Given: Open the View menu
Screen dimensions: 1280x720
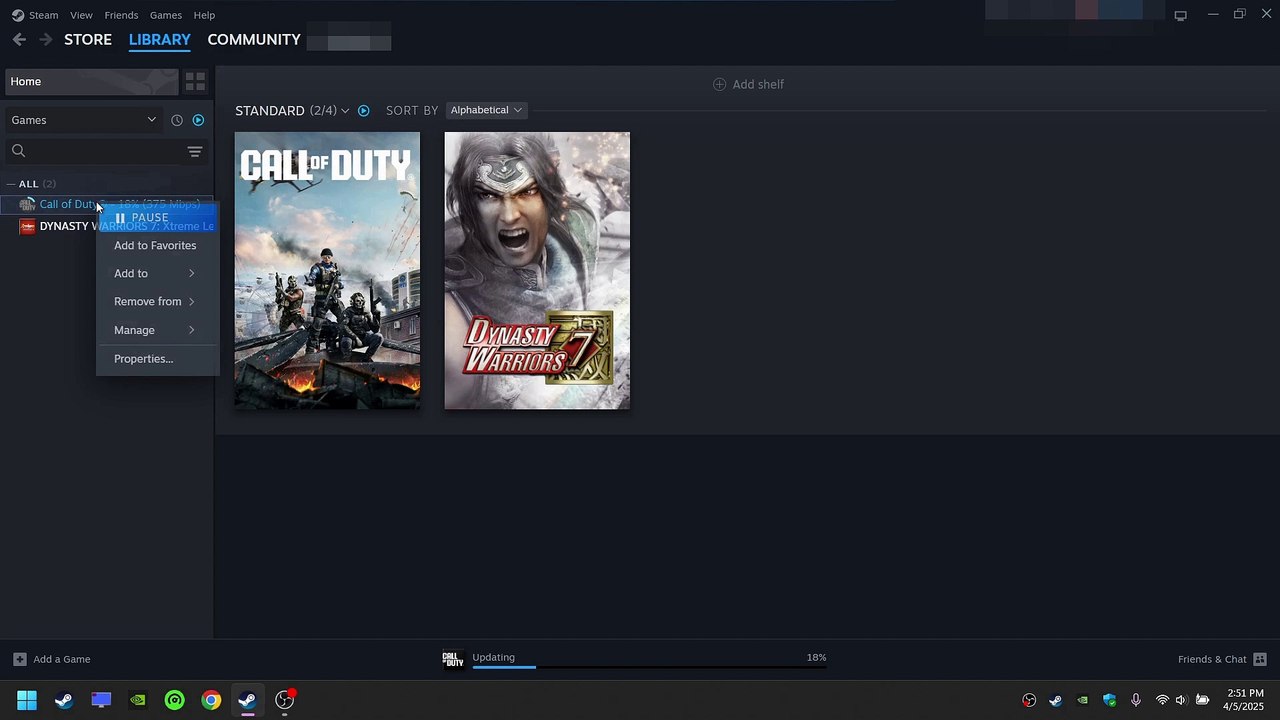Looking at the screenshot, I should pos(81,15).
